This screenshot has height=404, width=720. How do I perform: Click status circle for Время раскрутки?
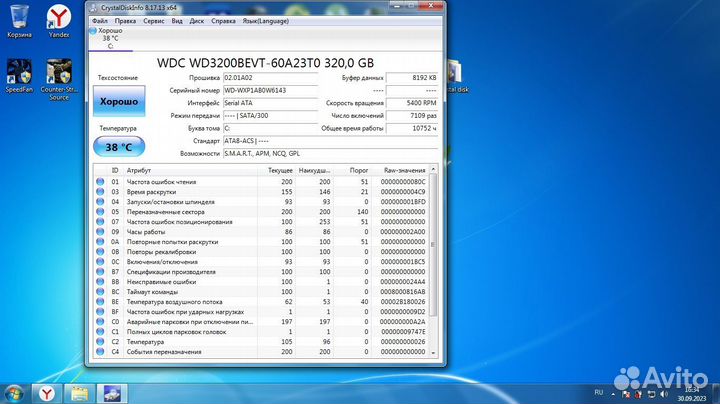pyautogui.click(x=100, y=192)
